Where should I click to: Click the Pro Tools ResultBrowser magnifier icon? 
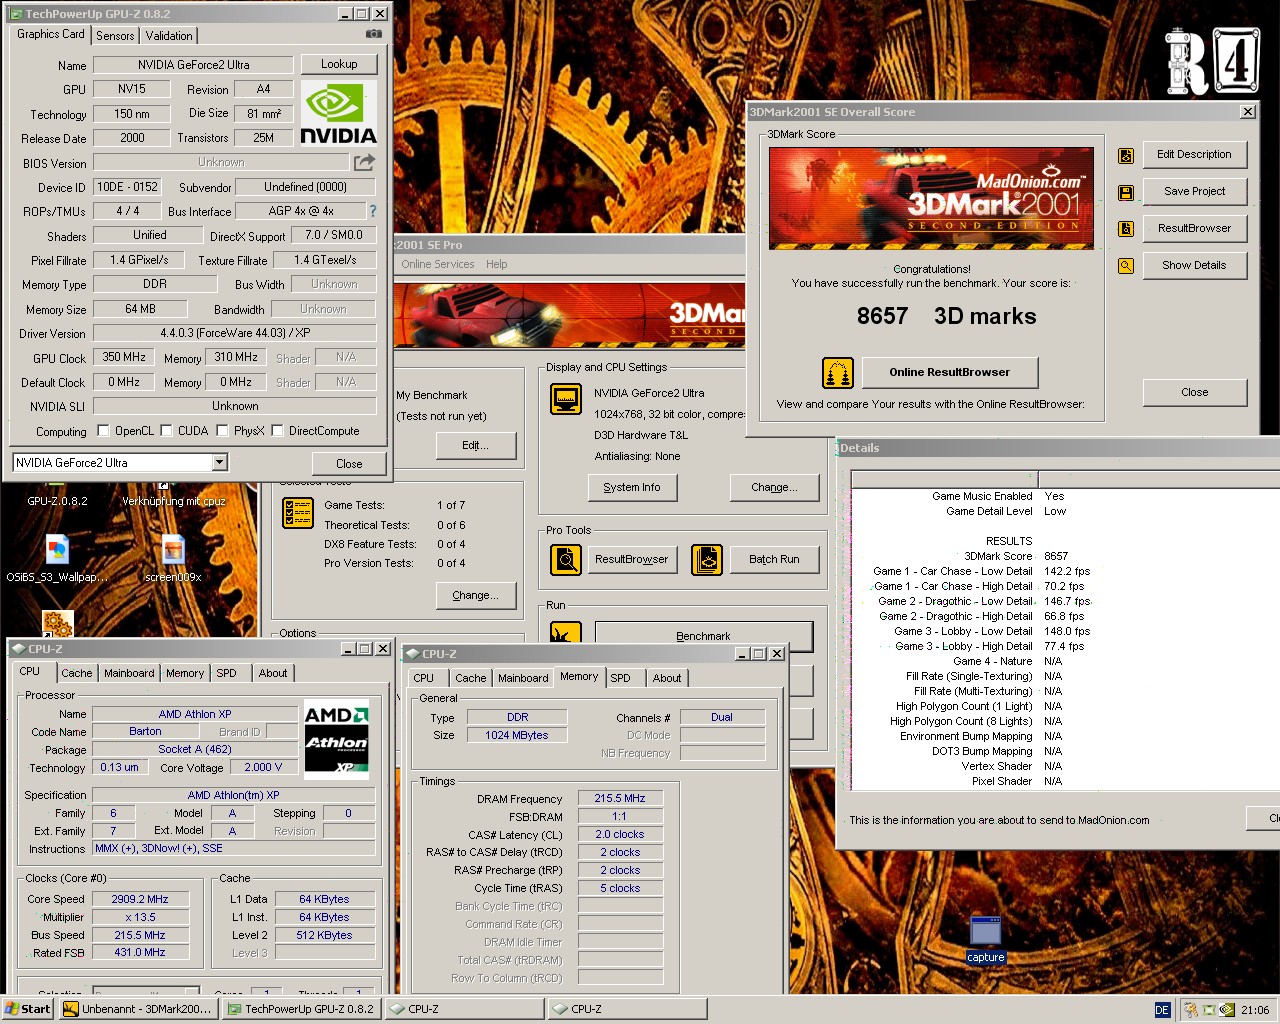point(566,560)
